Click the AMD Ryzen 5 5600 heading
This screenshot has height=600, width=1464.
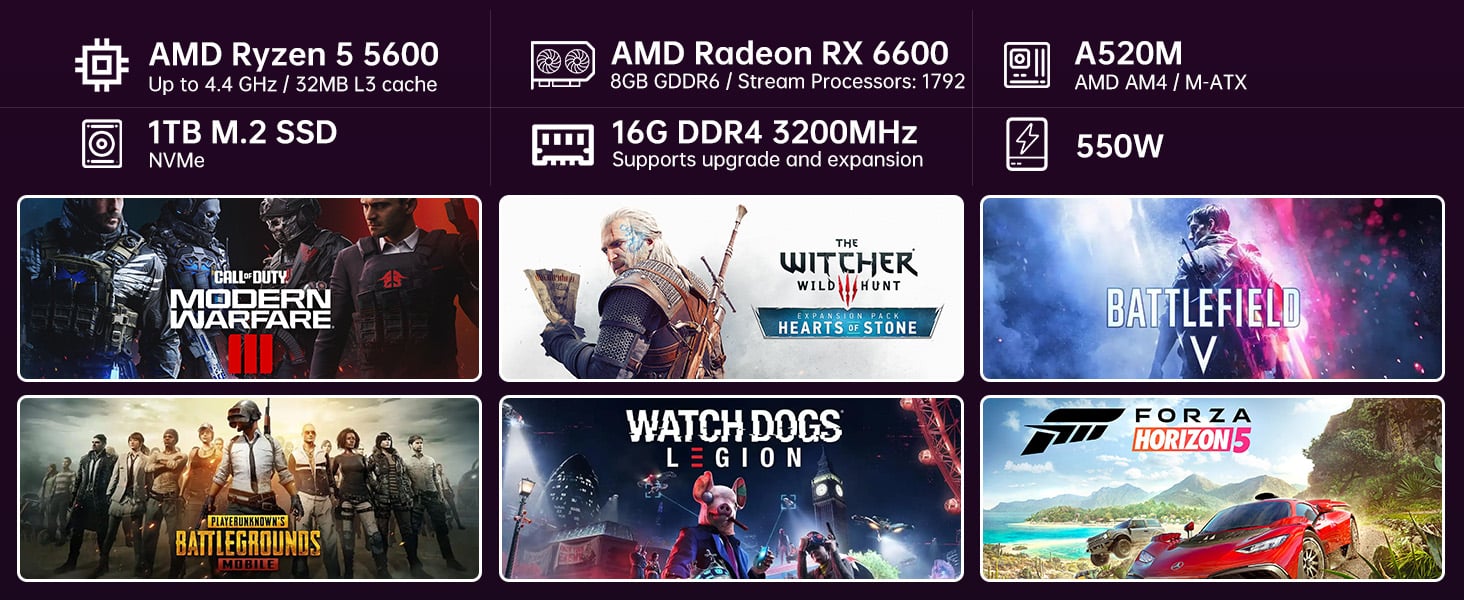[293, 54]
